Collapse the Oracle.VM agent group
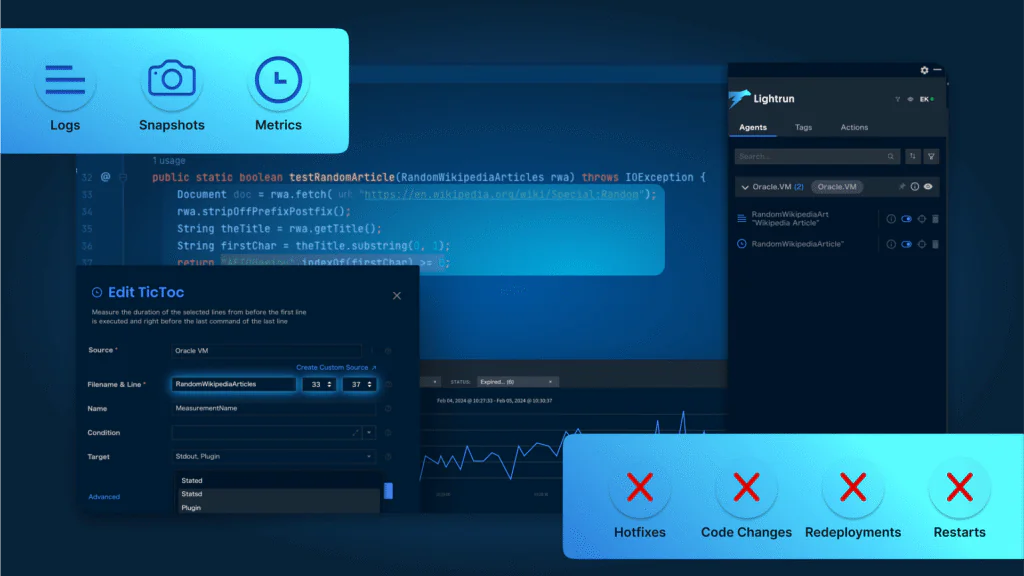This screenshot has width=1024, height=576. (743, 187)
